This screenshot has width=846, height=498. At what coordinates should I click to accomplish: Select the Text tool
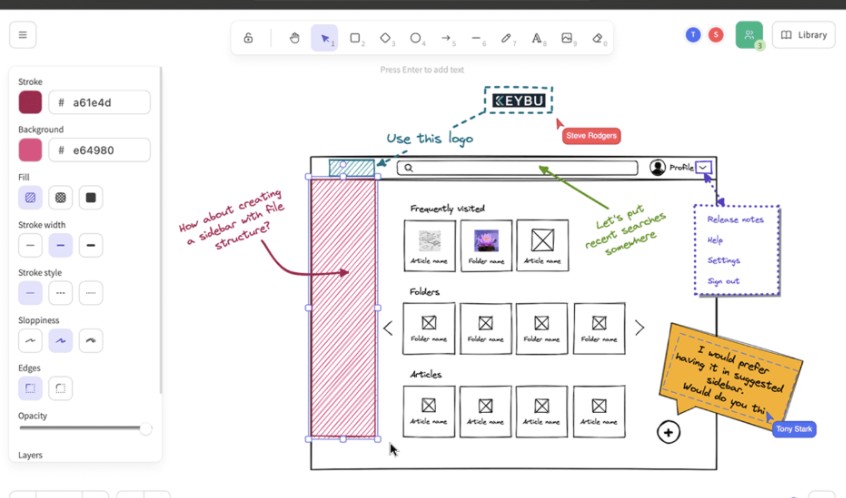pos(537,38)
